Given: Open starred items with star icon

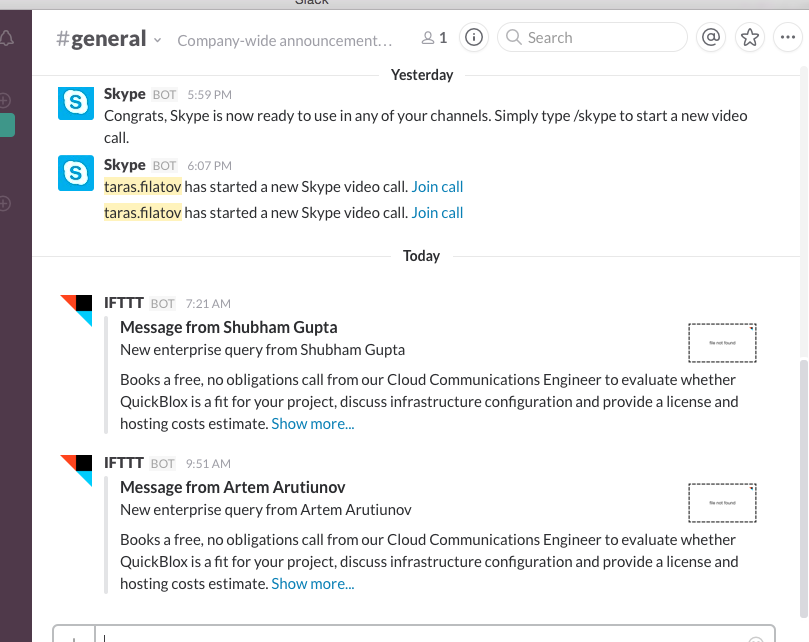Looking at the screenshot, I should tap(749, 37).
